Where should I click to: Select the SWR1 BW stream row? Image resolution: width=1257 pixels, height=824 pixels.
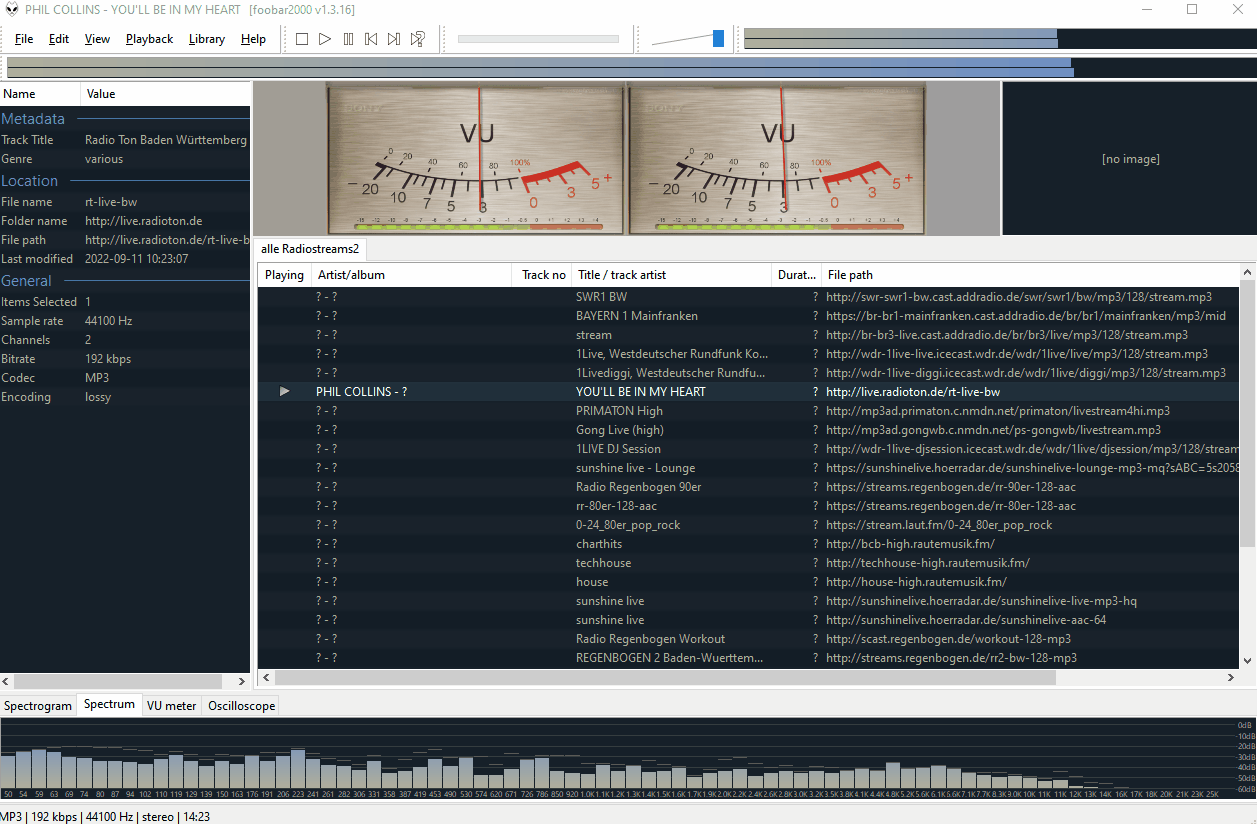click(x=748, y=297)
